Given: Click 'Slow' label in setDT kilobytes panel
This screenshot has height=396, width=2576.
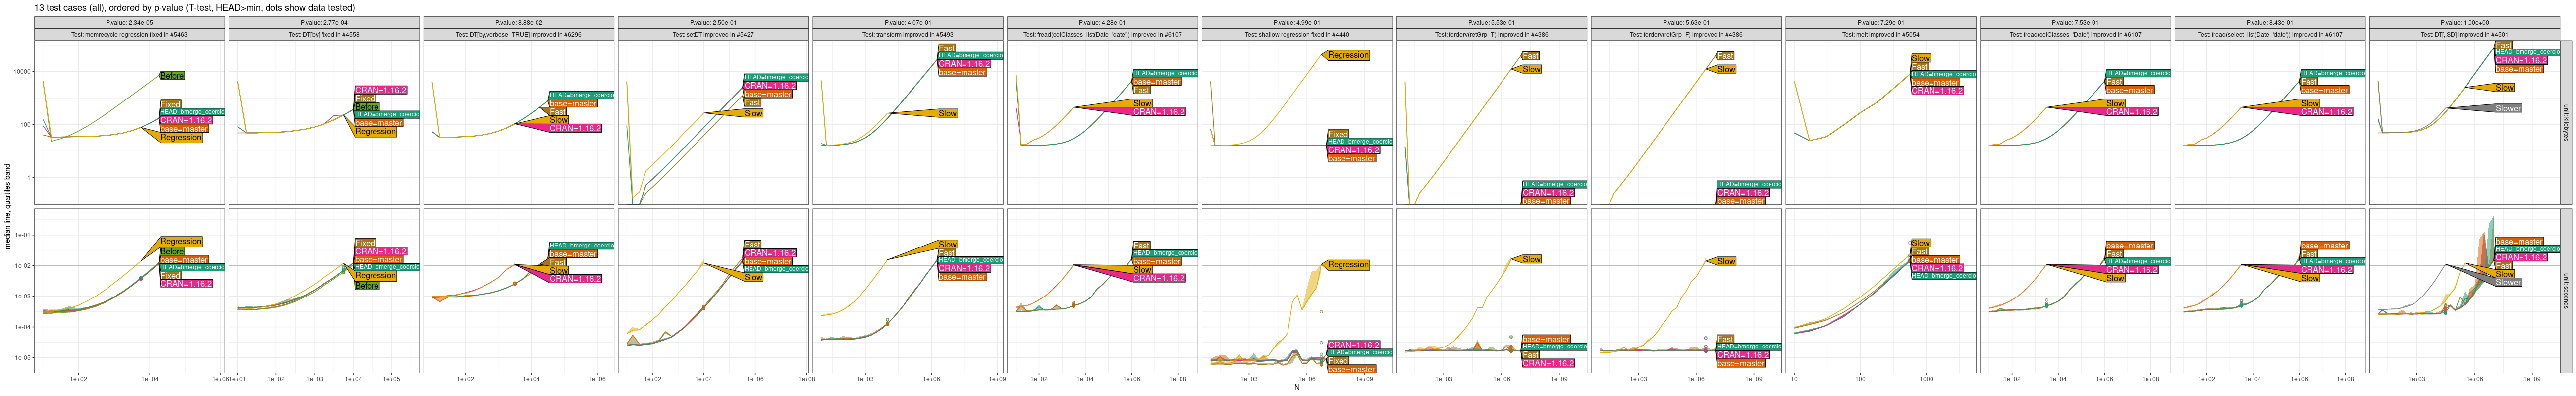Looking at the screenshot, I should point(754,114).
